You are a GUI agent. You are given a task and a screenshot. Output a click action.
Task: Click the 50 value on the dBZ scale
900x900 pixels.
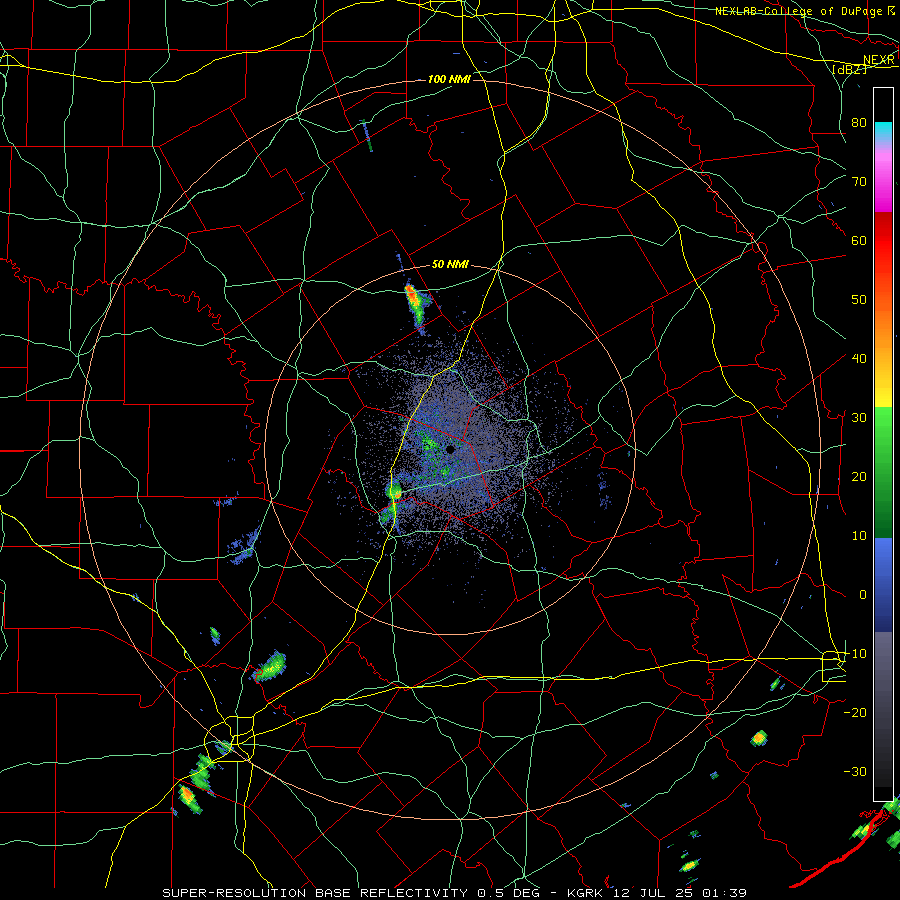[x=859, y=300]
